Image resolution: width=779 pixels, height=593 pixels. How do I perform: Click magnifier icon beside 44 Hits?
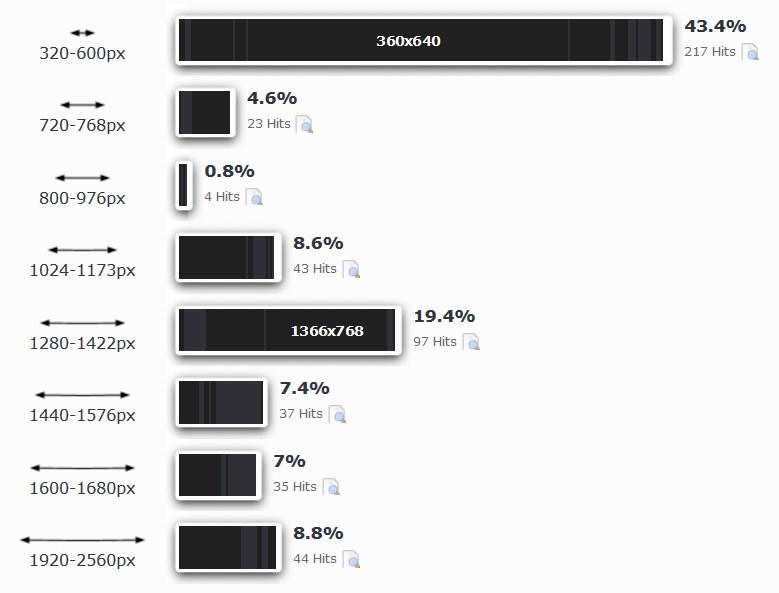point(351,559)
